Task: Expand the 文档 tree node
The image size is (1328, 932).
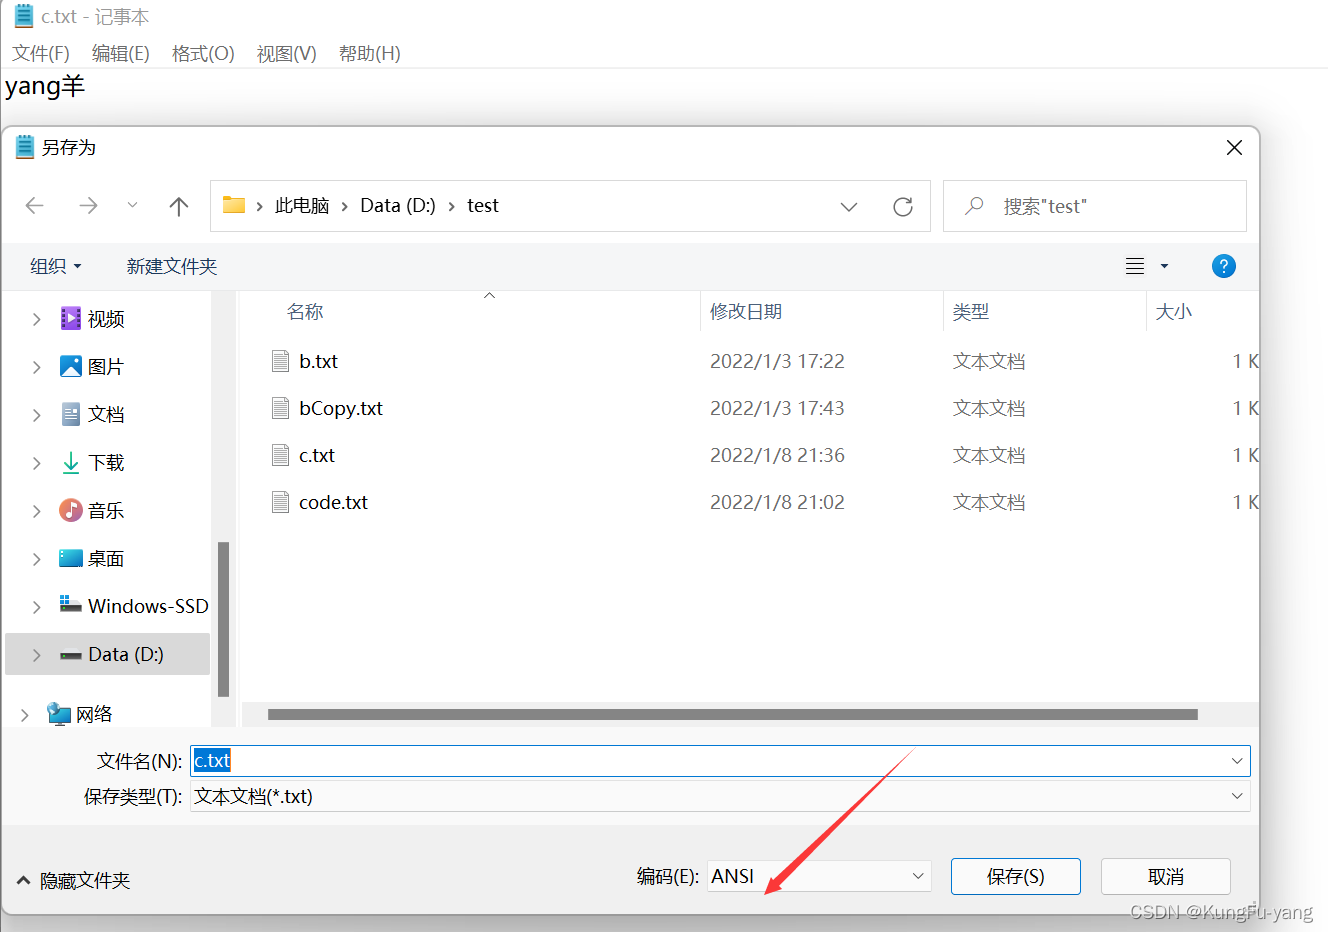Action: [x=37, y=415]
